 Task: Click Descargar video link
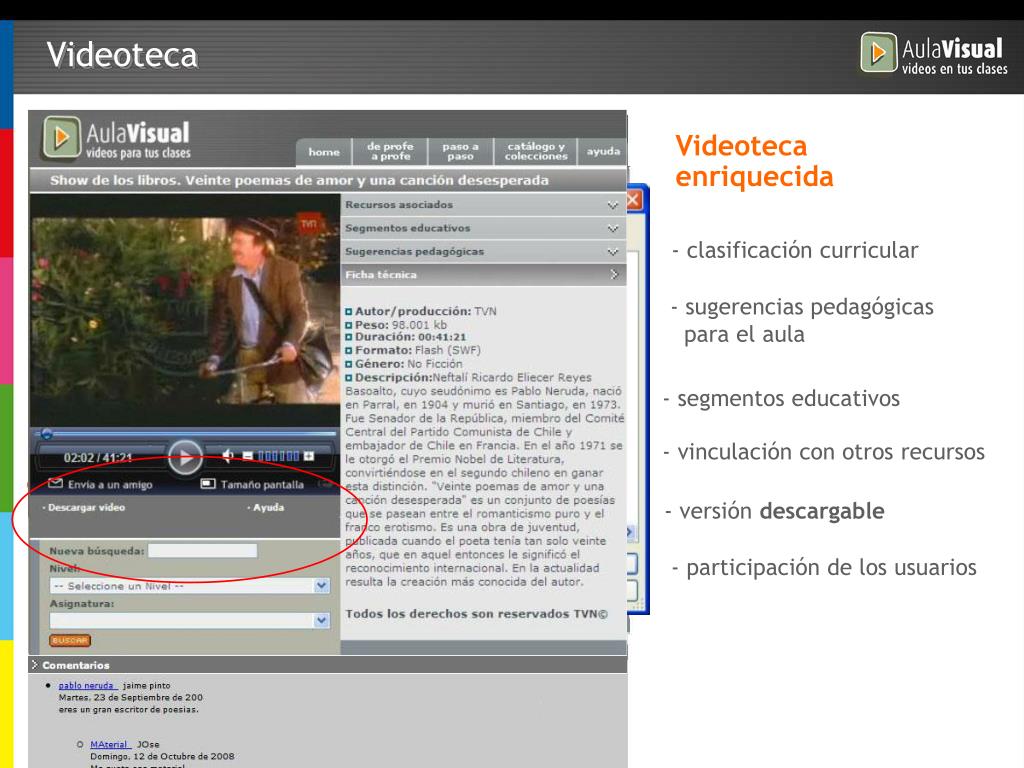pos(84,507)
